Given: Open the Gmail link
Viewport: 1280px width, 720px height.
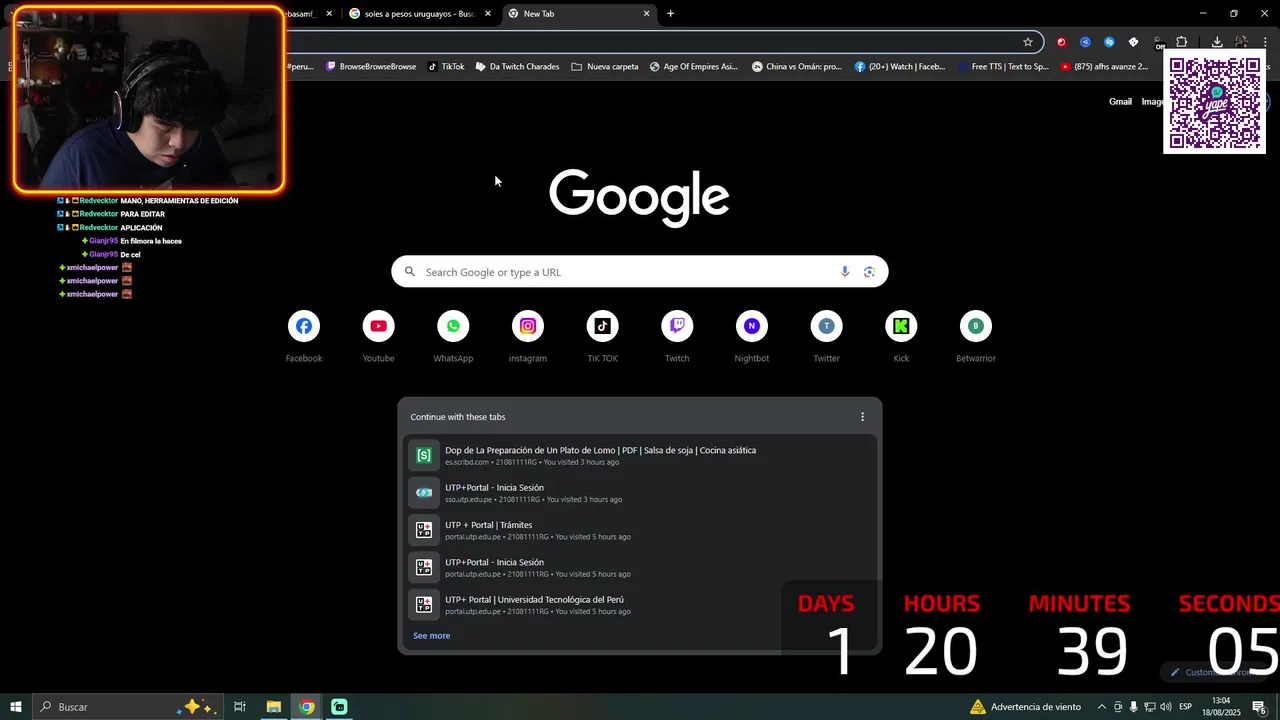Looking at the screenshot, I should tap(1120, 102).
